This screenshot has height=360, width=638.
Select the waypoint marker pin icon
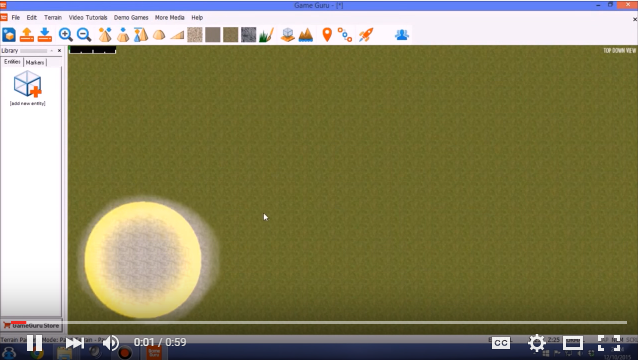point(327,35)
